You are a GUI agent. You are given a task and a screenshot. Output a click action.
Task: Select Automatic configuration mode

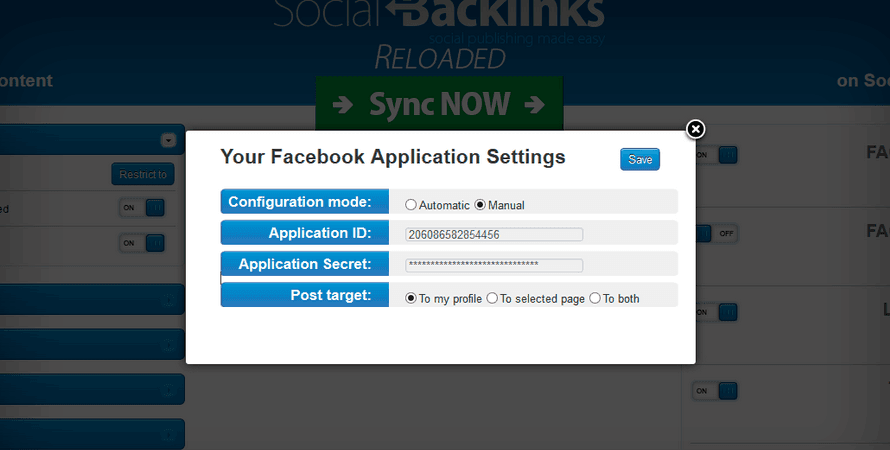[411, 205]
